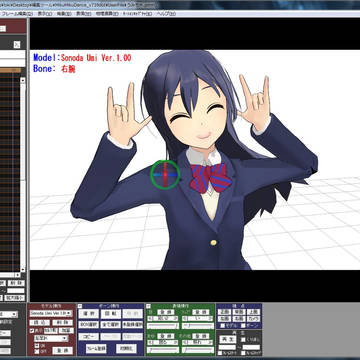Click the 加算 button in the model panel
360x360 pixels.
click(66, 331)
